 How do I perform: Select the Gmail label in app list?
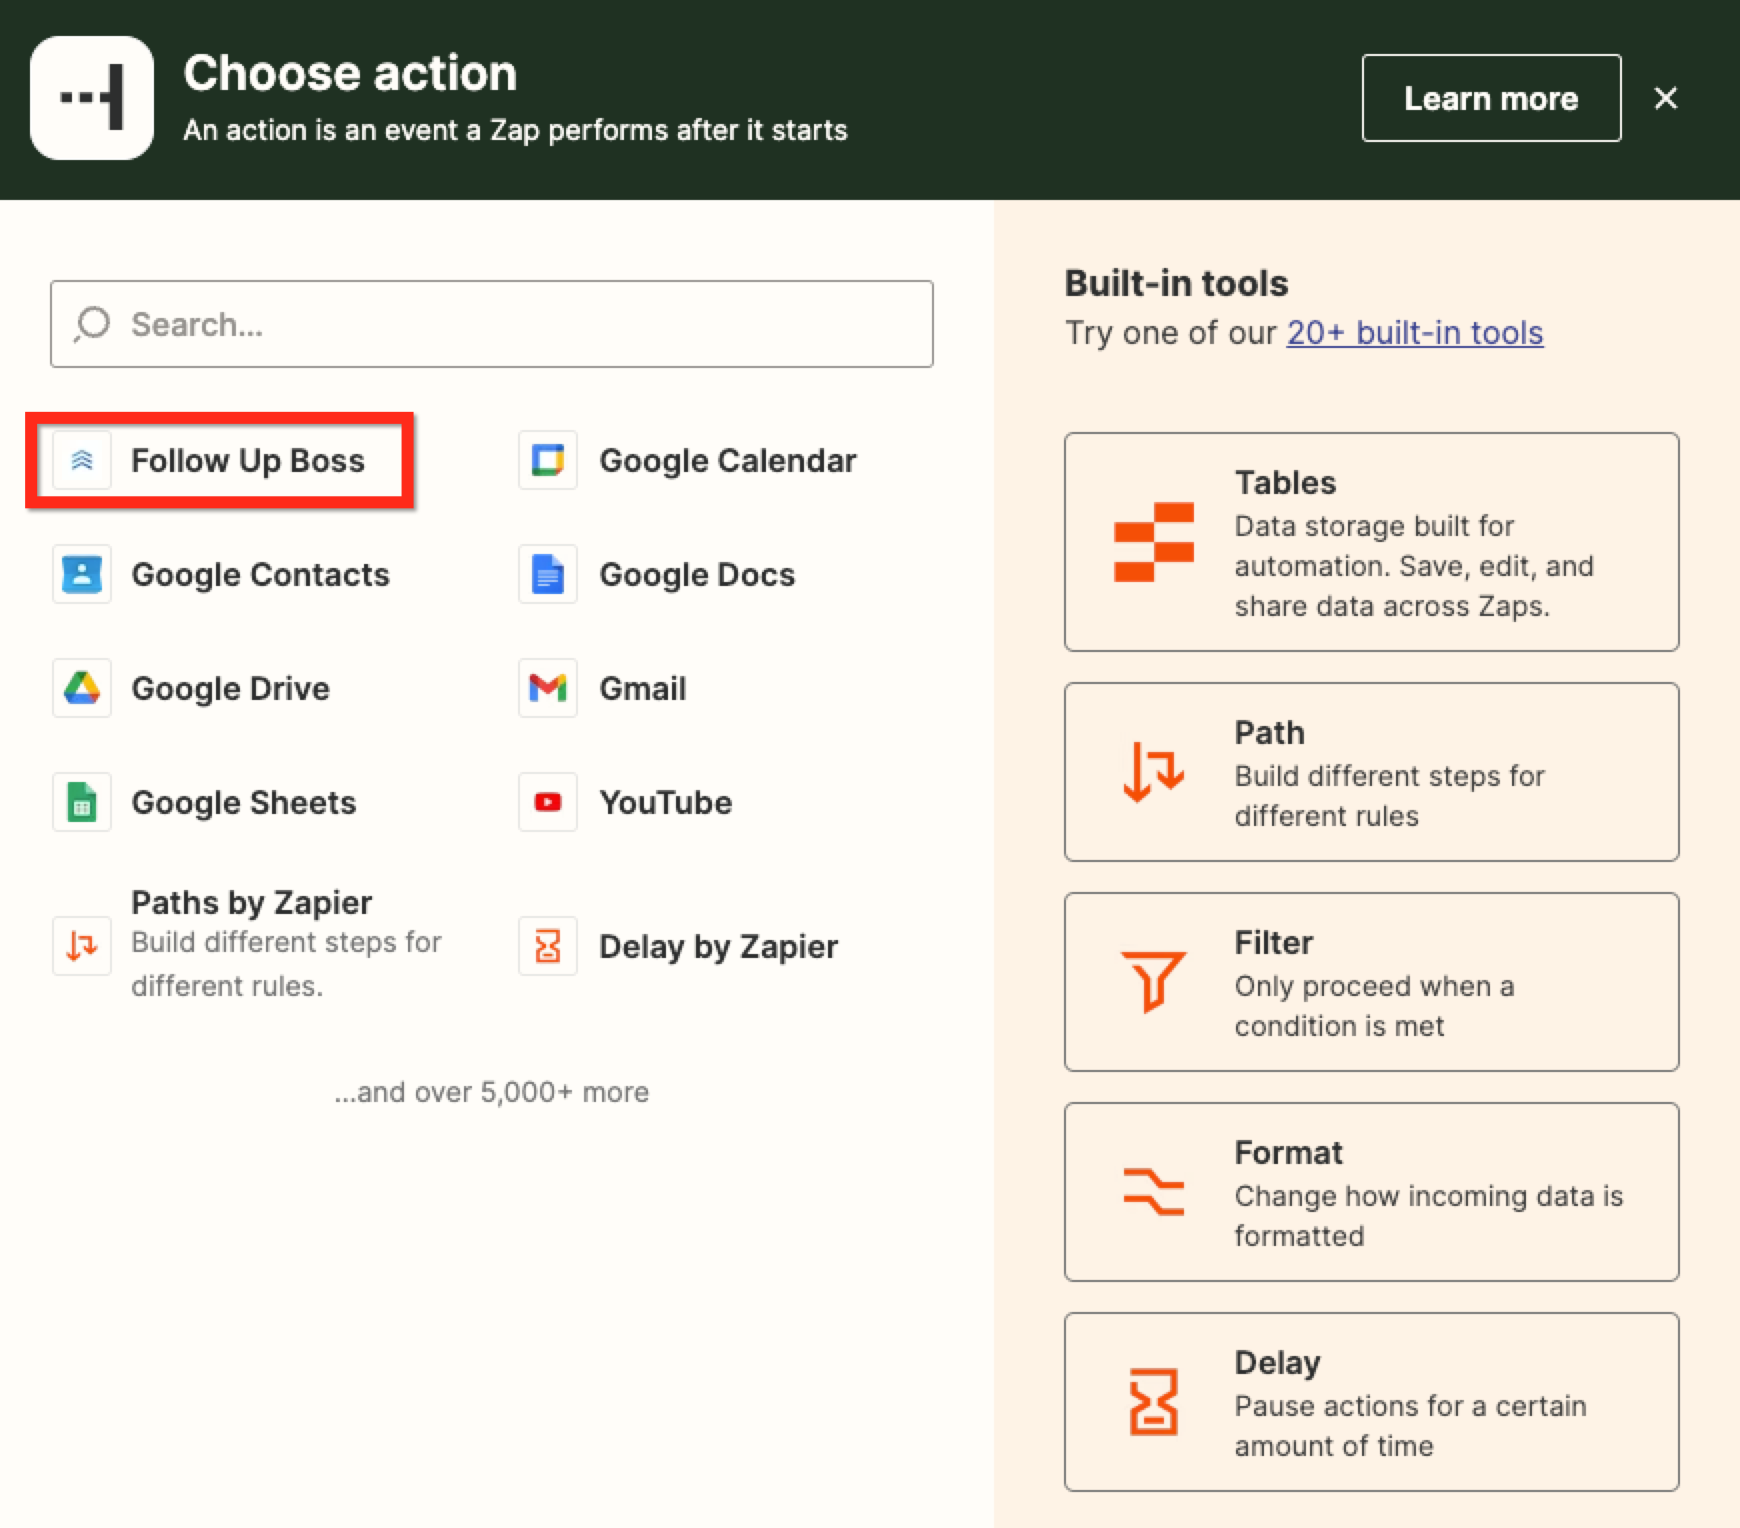pyautogui.click(x=642, y=688)
